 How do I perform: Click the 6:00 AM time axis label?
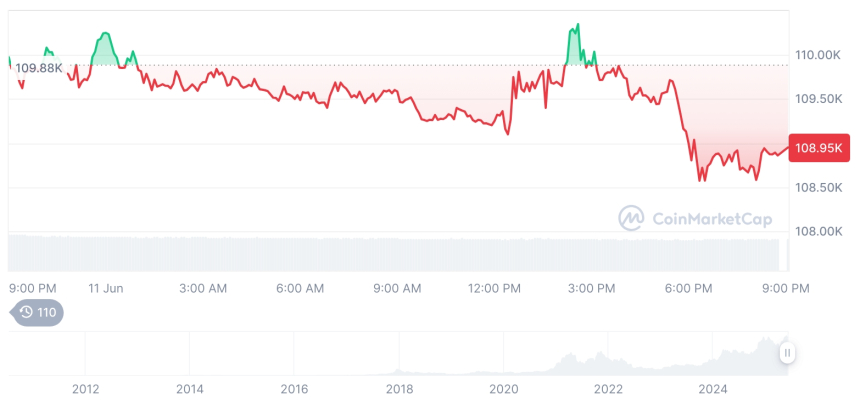(x=300, y=288)
